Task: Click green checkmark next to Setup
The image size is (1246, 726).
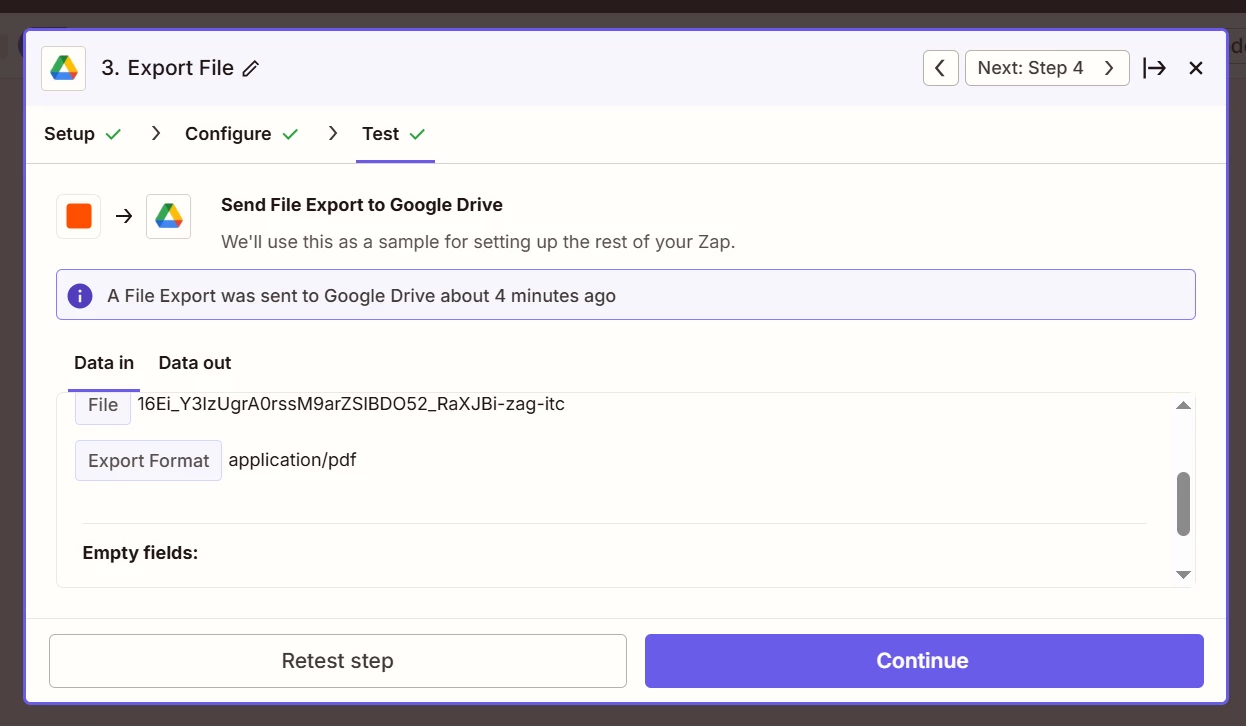Action: [113, 134]
